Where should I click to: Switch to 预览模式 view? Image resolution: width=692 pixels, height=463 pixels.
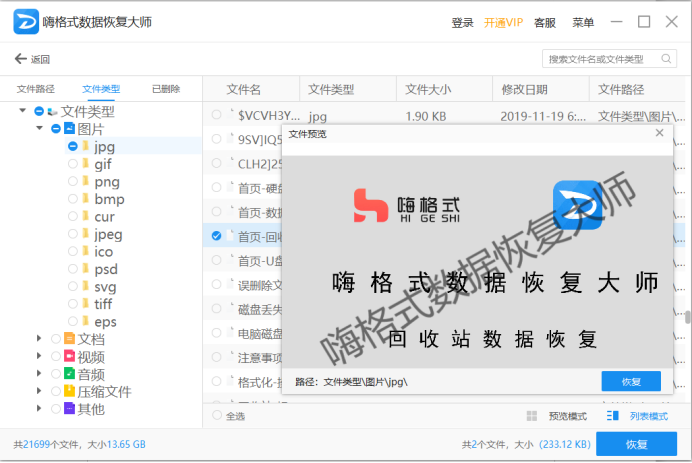tap(568, 416)
